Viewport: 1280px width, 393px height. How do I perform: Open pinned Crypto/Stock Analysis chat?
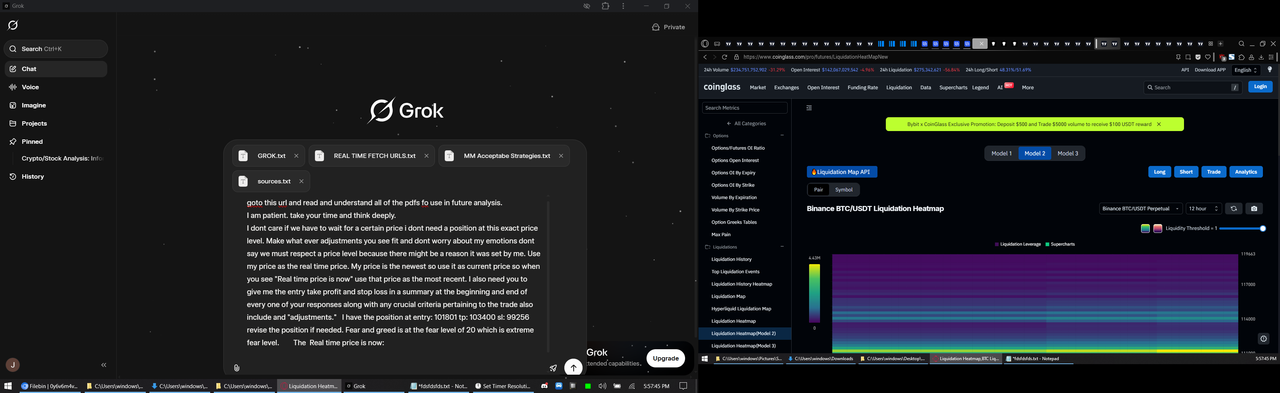[x=62, y=158]
